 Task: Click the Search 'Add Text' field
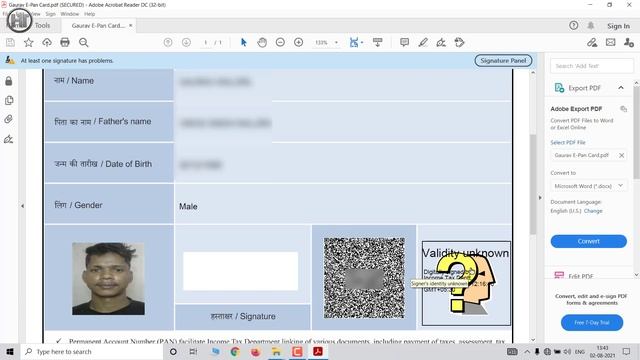(592, 66)
